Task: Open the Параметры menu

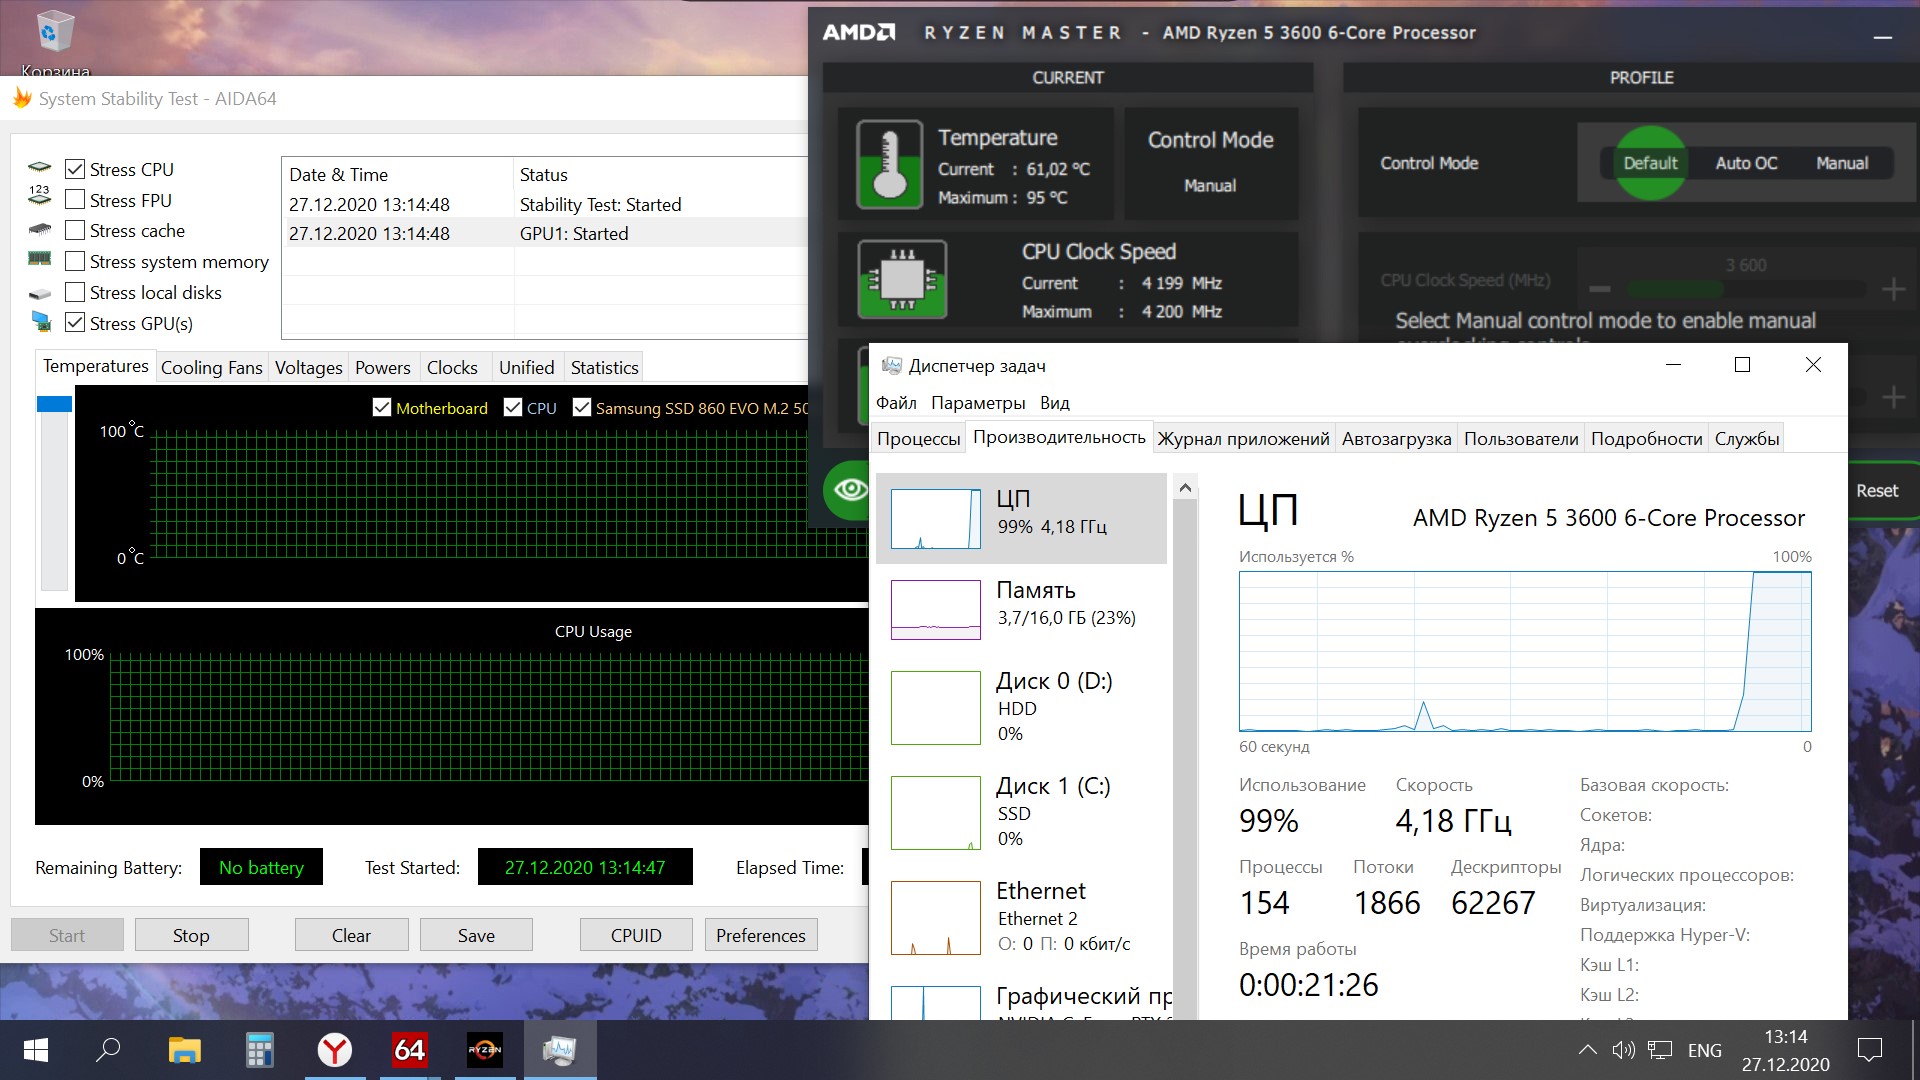Action: tap(977, 403)
